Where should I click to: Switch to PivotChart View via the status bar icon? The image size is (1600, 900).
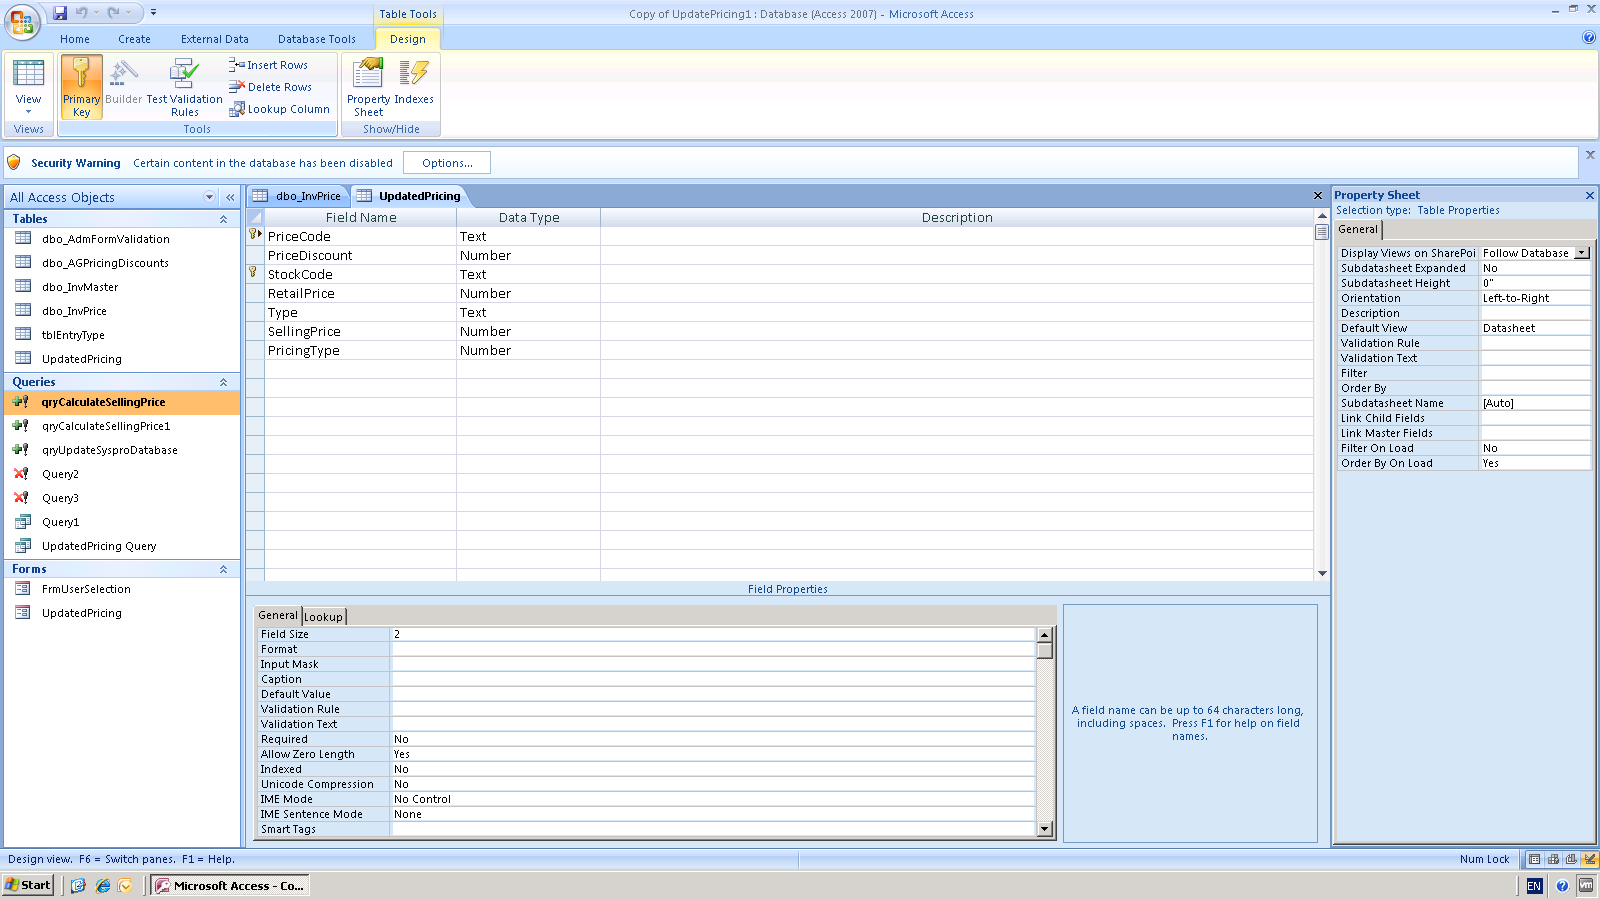click(1571, 859)
